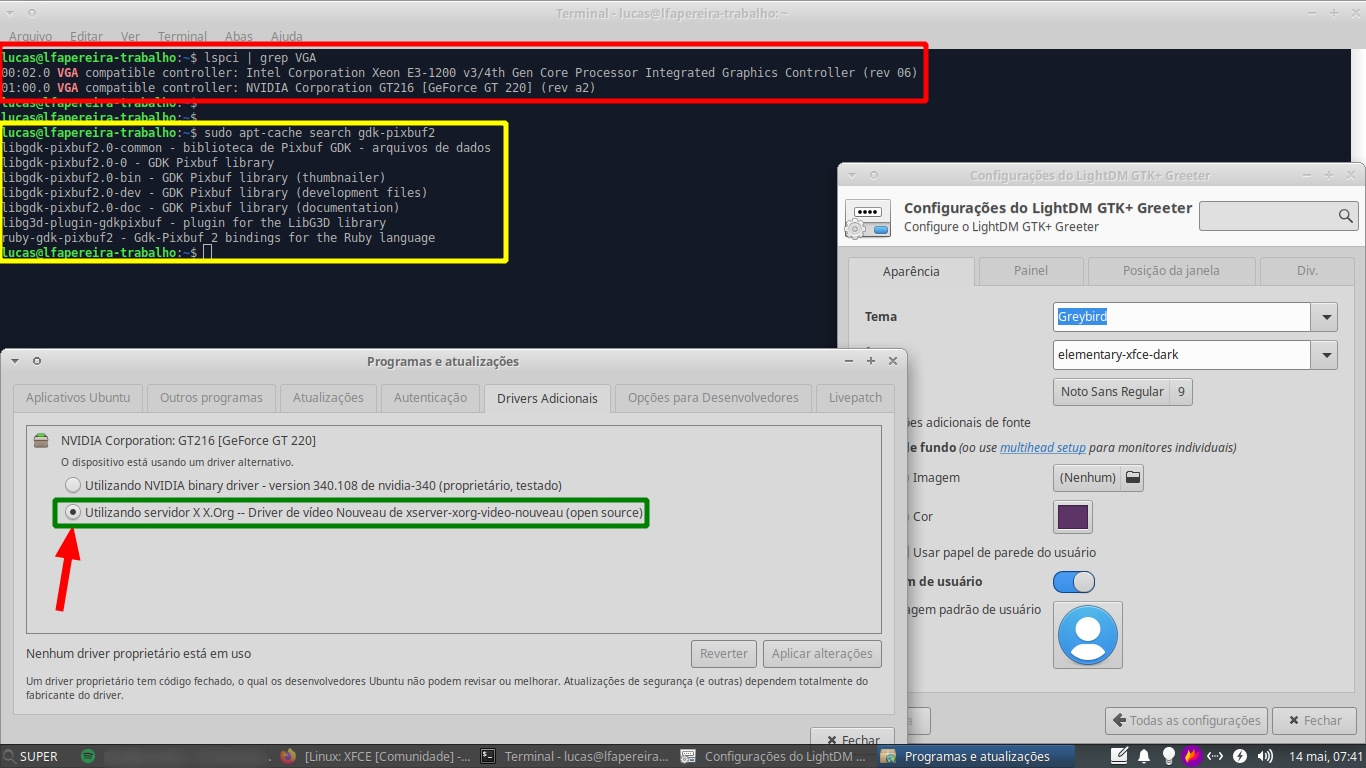Switch to Outros programas tab
Viewport: 1366px width, 768px height.
211,397
